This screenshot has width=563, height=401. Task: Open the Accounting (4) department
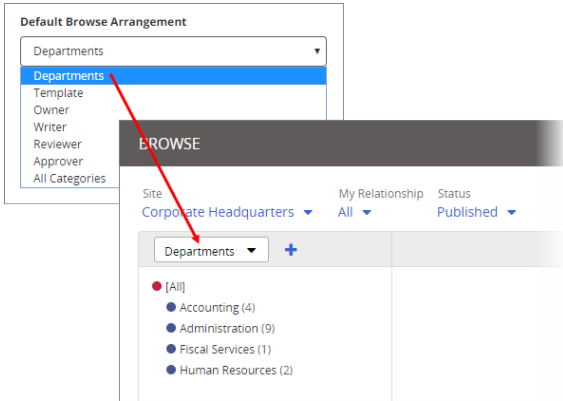pyautogui.click(x=217, y=308)
